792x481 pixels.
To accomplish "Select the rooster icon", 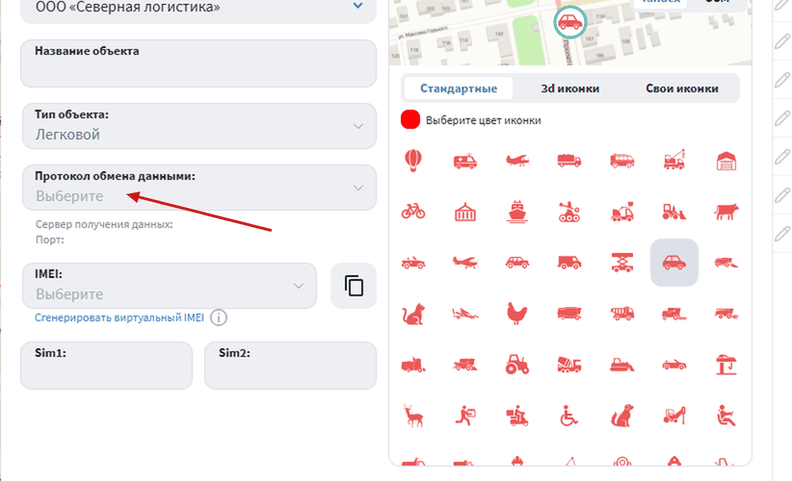I will 517,313.
